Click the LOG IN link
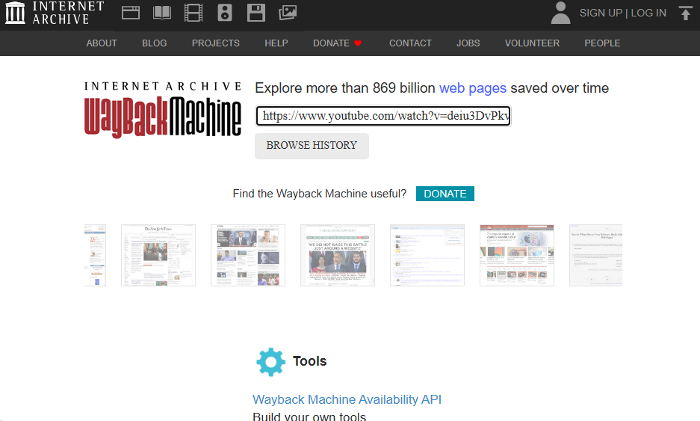 (x=648, y=13)
